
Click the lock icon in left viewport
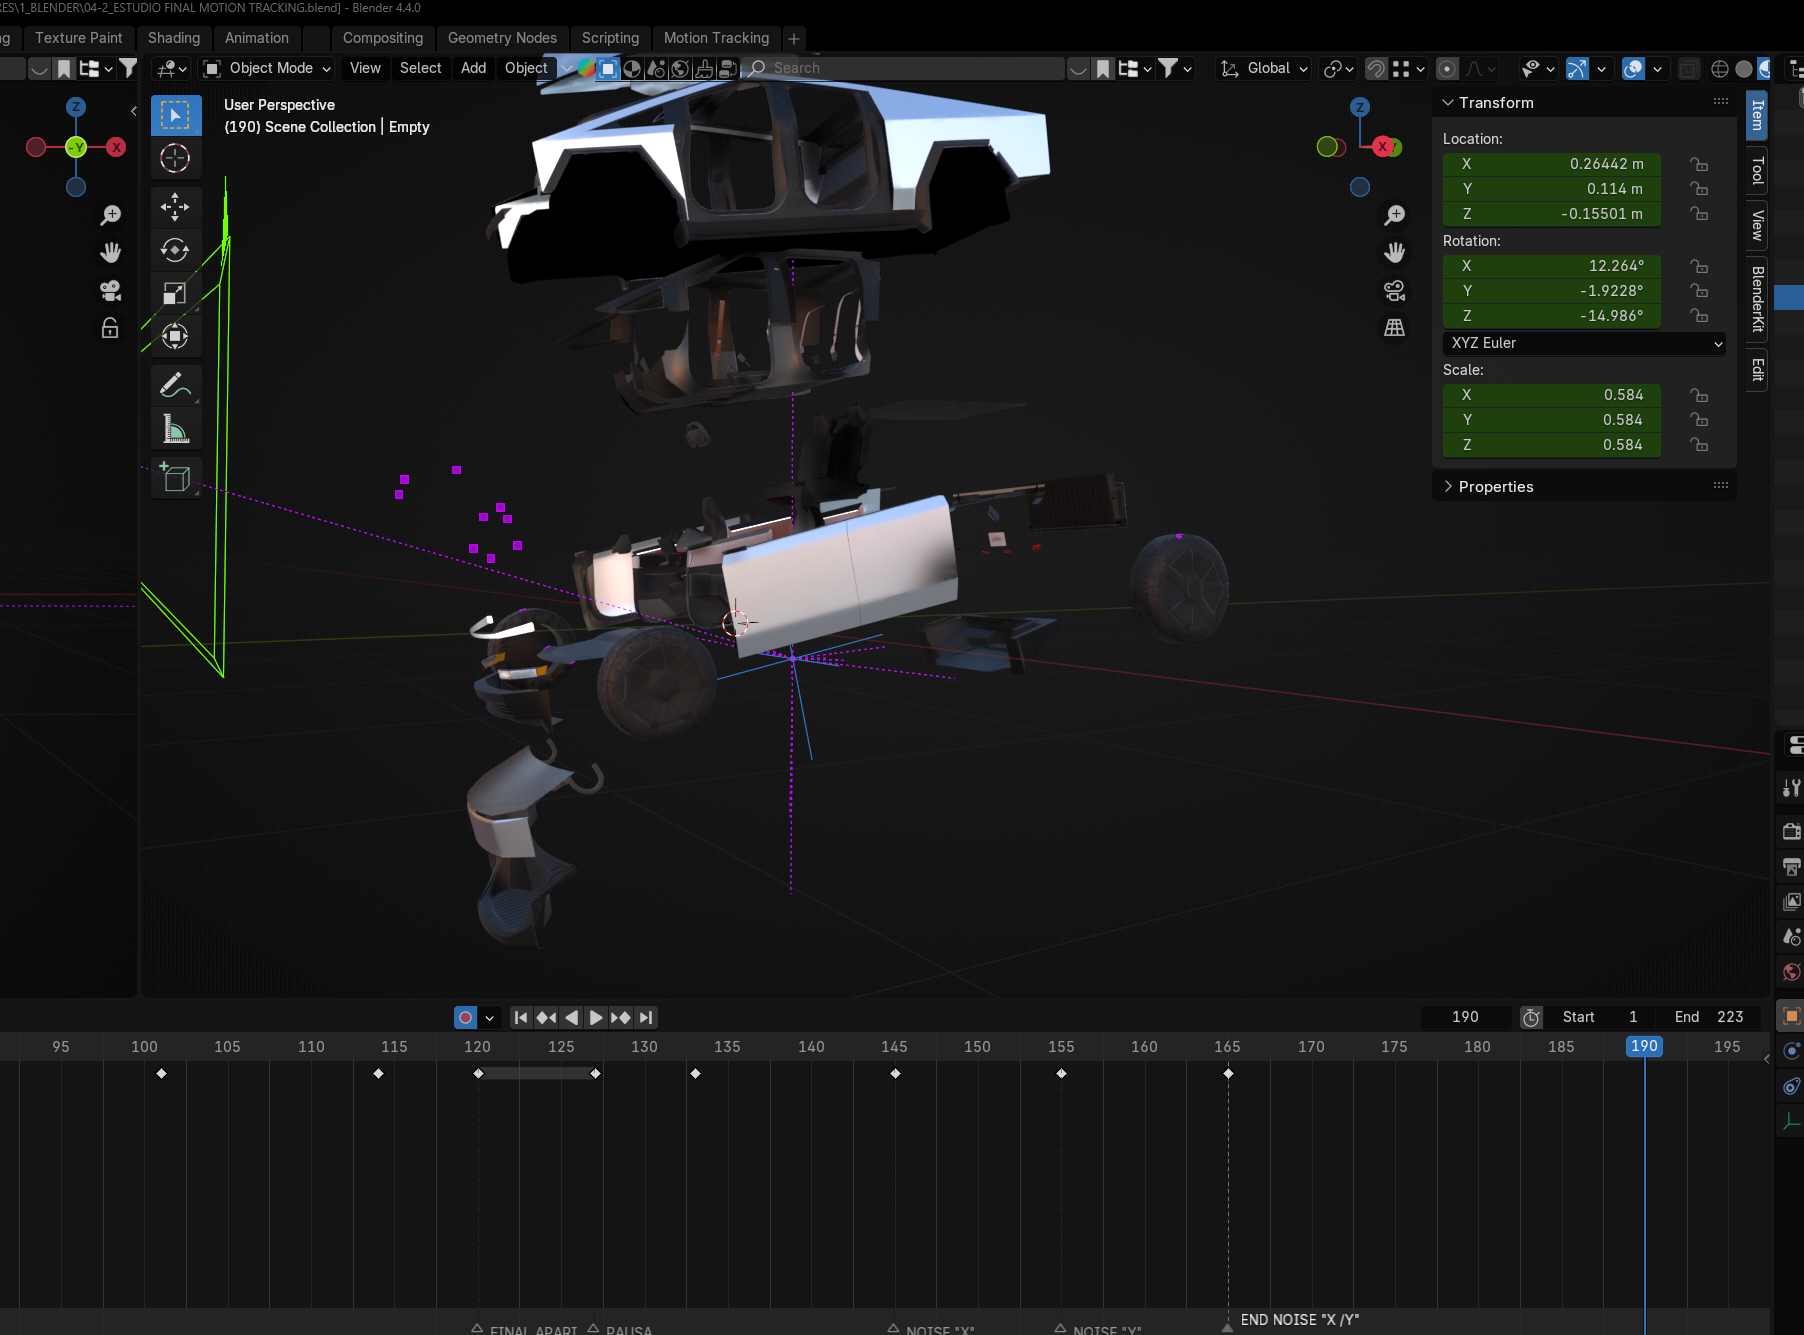pos(110,328)
